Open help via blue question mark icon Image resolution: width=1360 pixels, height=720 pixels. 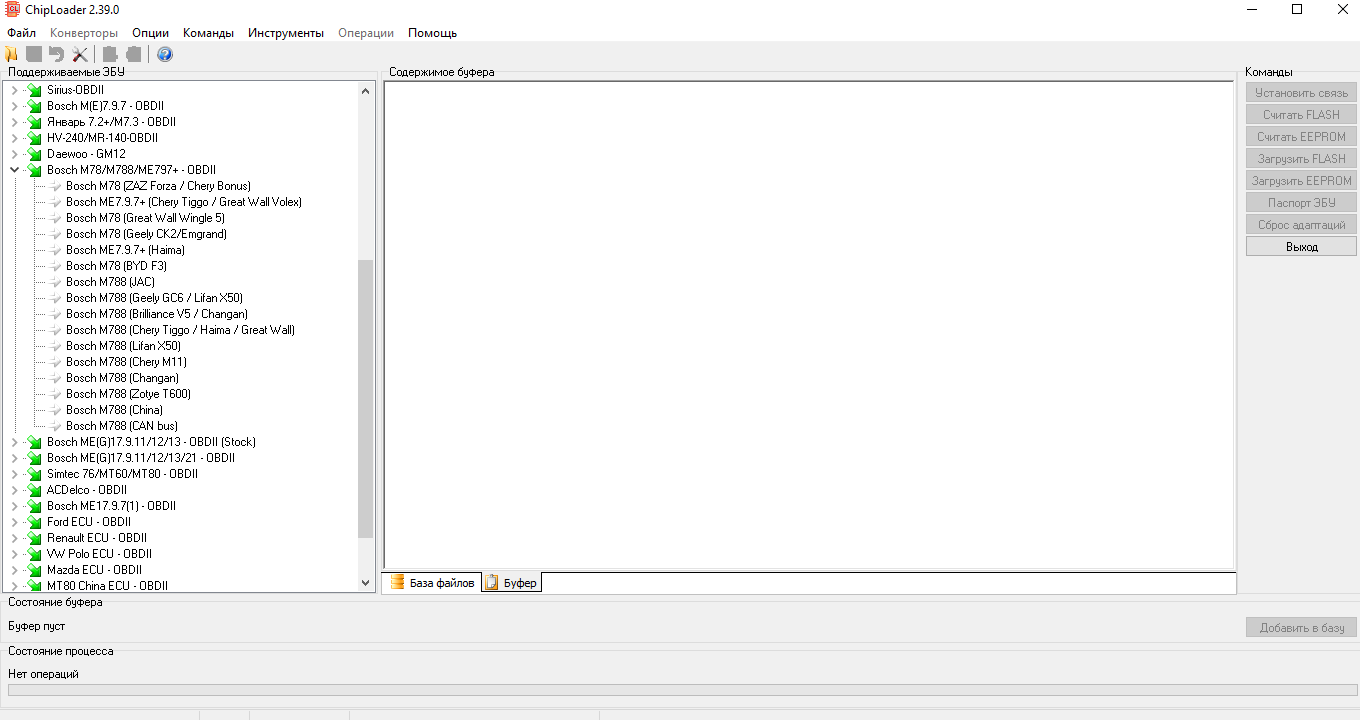pos(165,55)
